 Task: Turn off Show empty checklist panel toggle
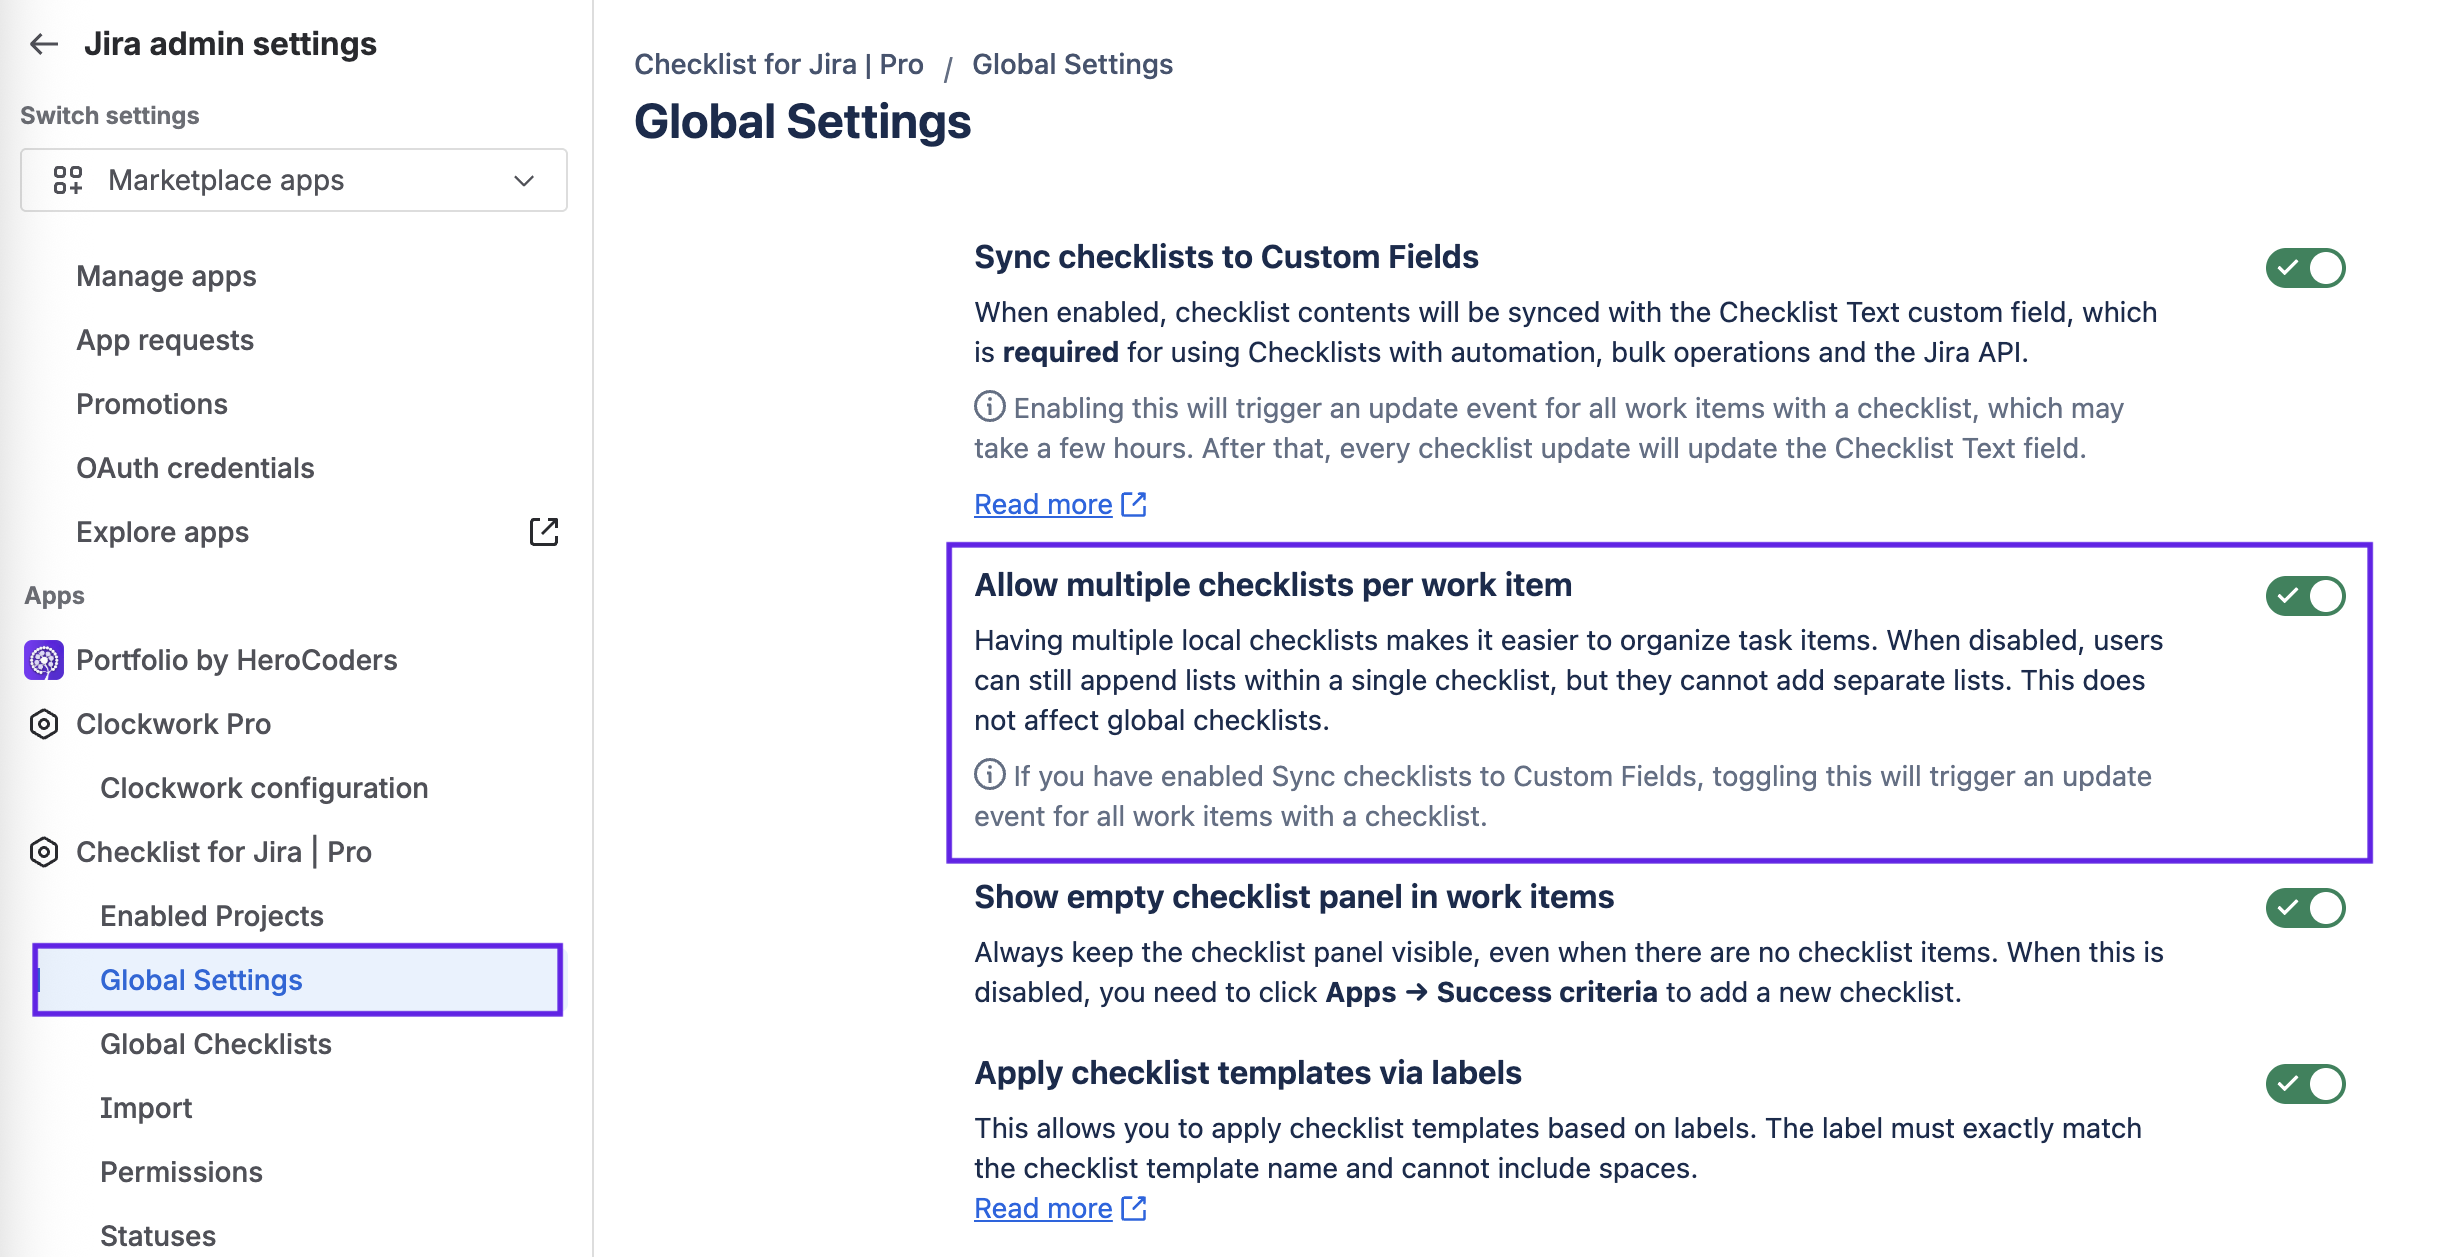pos(2305,908)
